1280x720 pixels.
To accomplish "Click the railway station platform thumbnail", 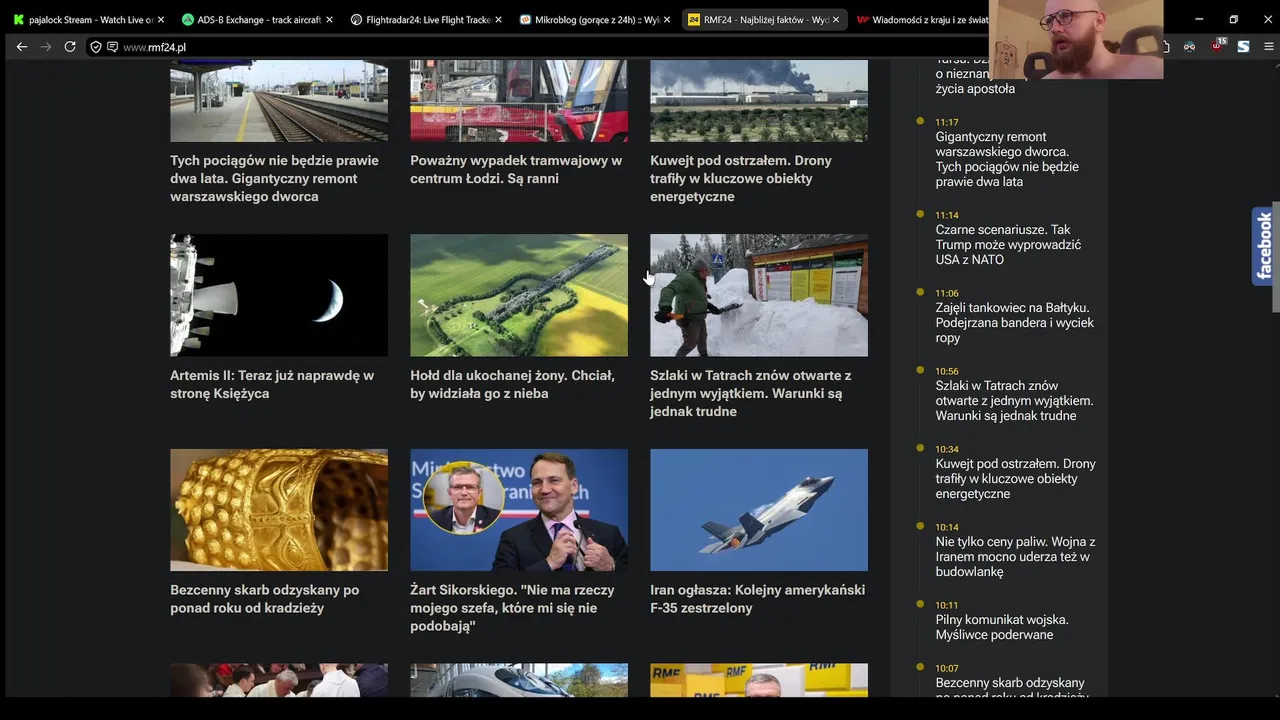I will [x=279, y=100].
